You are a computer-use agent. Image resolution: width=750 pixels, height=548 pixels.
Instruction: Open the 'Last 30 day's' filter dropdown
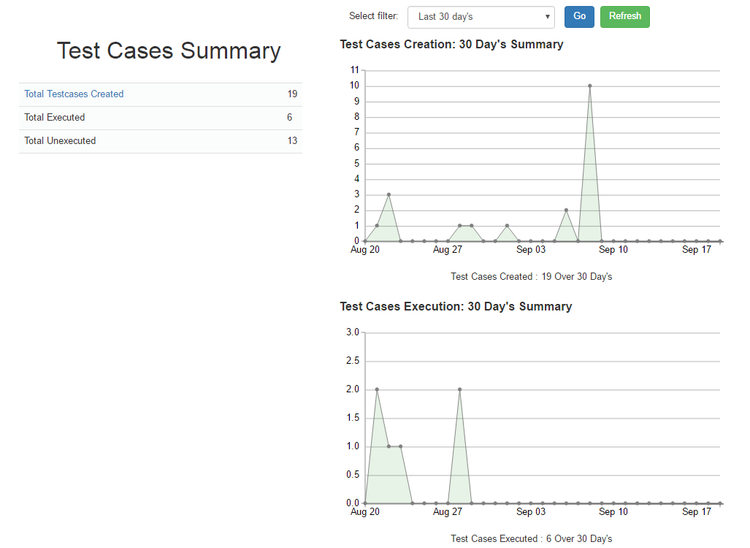pos(481,17)
